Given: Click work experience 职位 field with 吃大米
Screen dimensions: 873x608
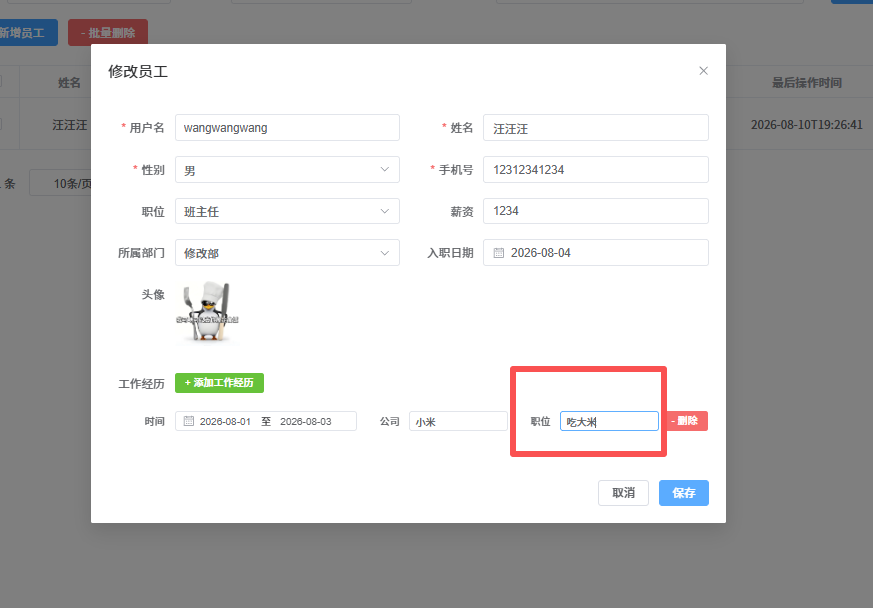Looking at the screenshot, I should [x=609, y=421].
